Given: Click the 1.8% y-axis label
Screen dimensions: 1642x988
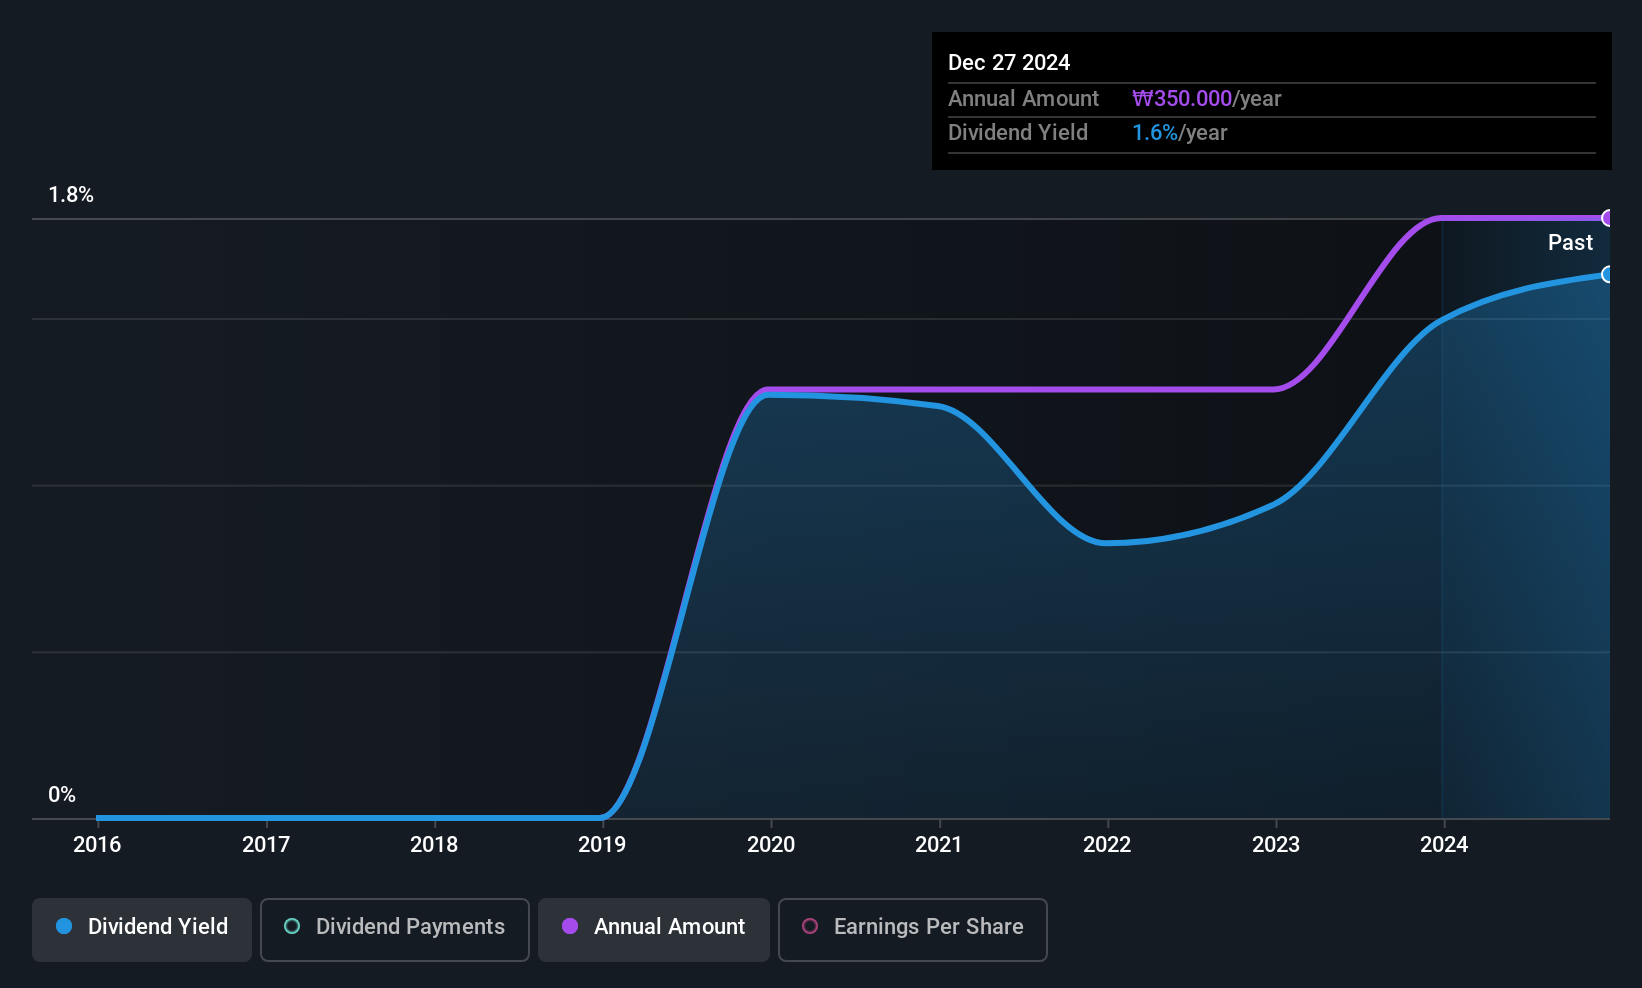Looking at the screenshot, I should point(71,195).
